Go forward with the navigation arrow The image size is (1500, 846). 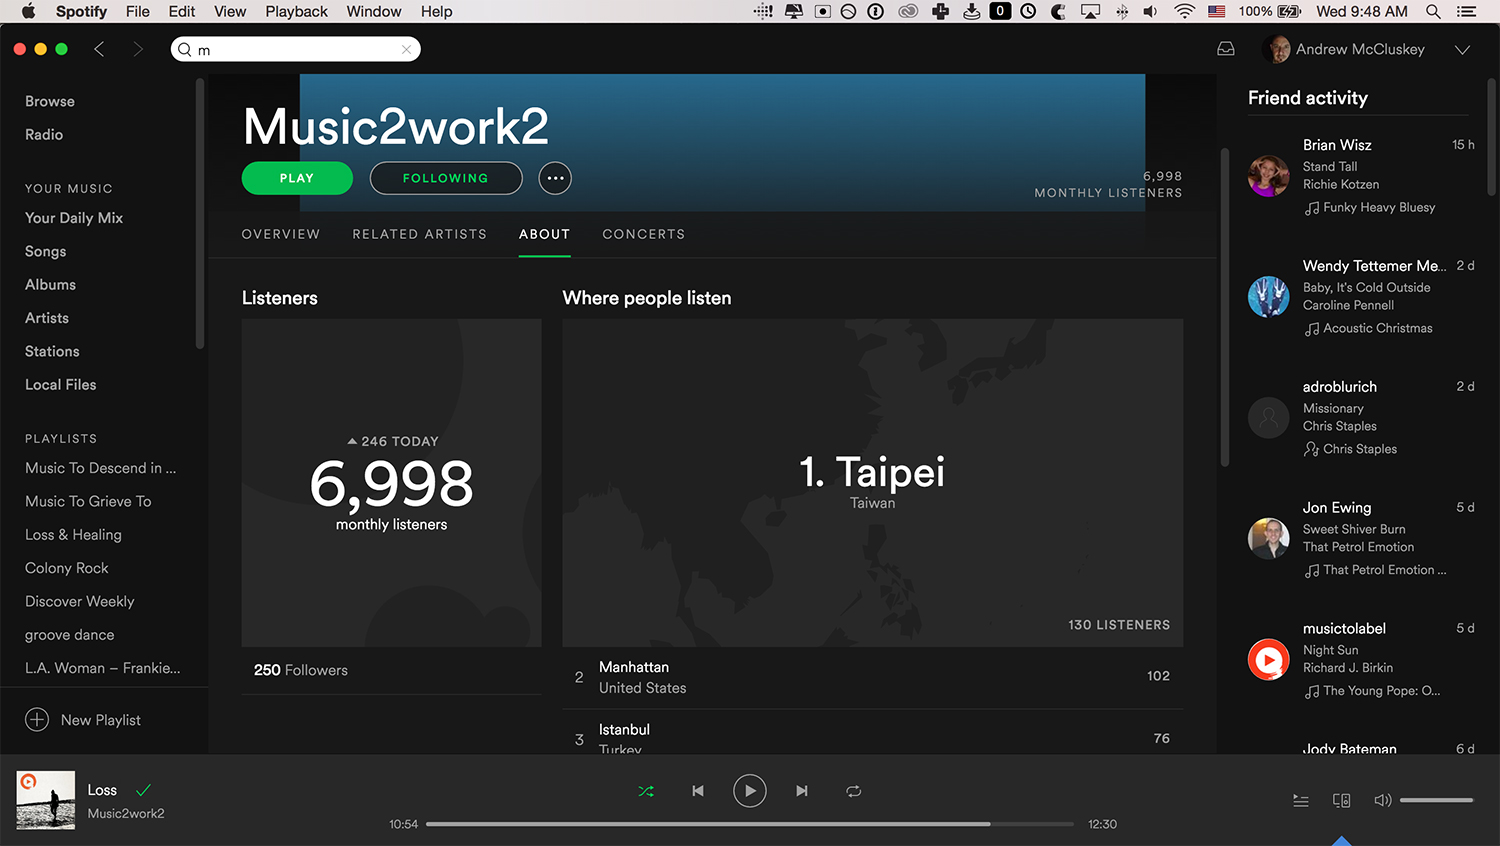click(138, 49)
